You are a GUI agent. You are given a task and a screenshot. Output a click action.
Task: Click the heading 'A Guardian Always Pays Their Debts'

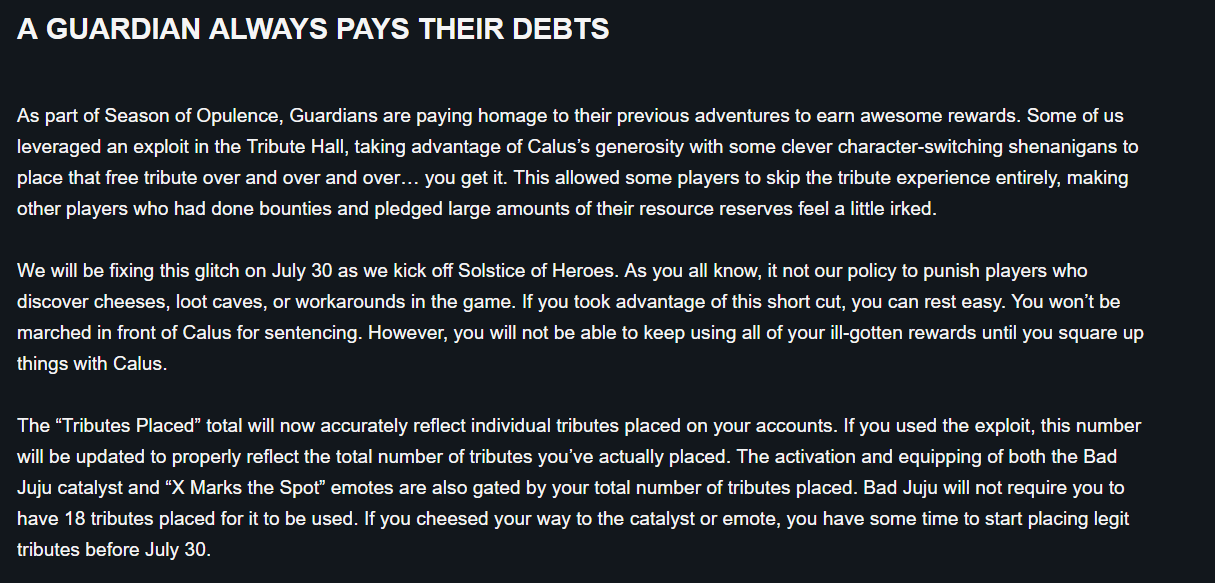tap(313, 30)
